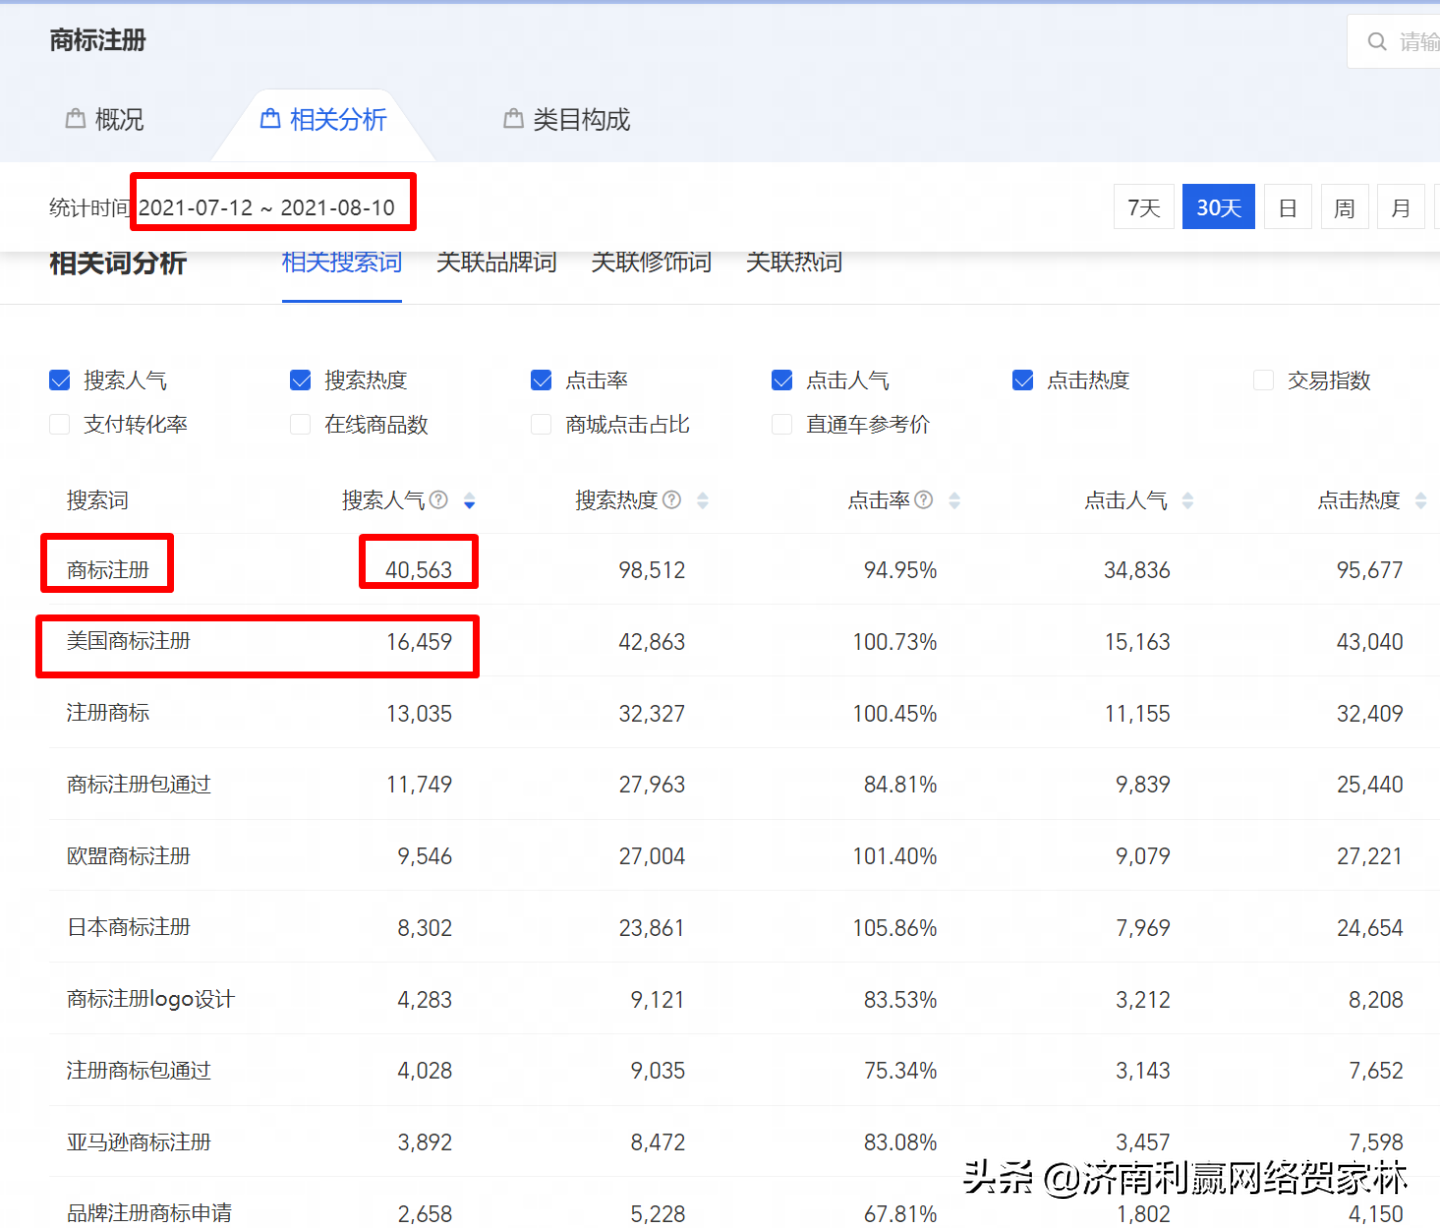The height and width of the screenshot is (1228, 1440).
Task: Click the search magnifier icon top right
Action: [1377, 41]
